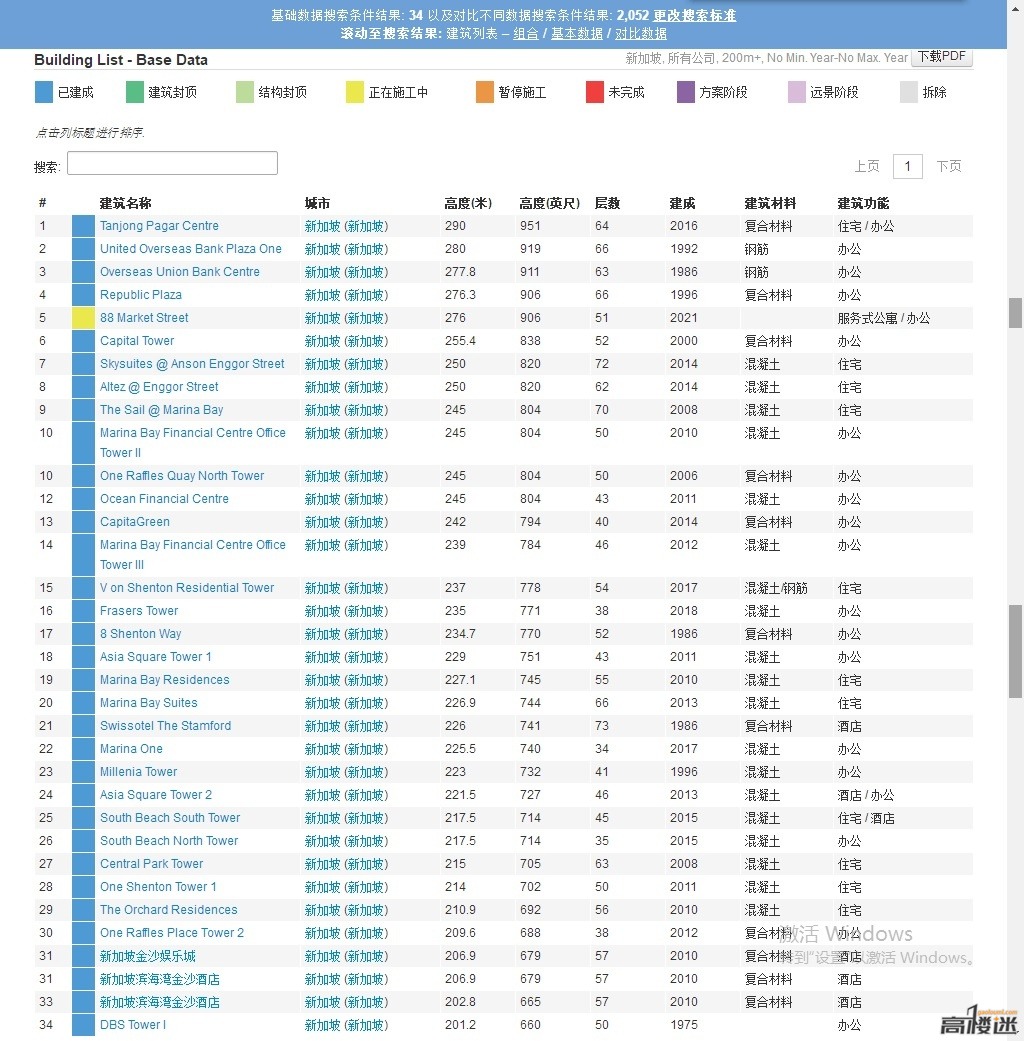
Task: Sort table by 建筑功能 column header
Action: point(863,203)
